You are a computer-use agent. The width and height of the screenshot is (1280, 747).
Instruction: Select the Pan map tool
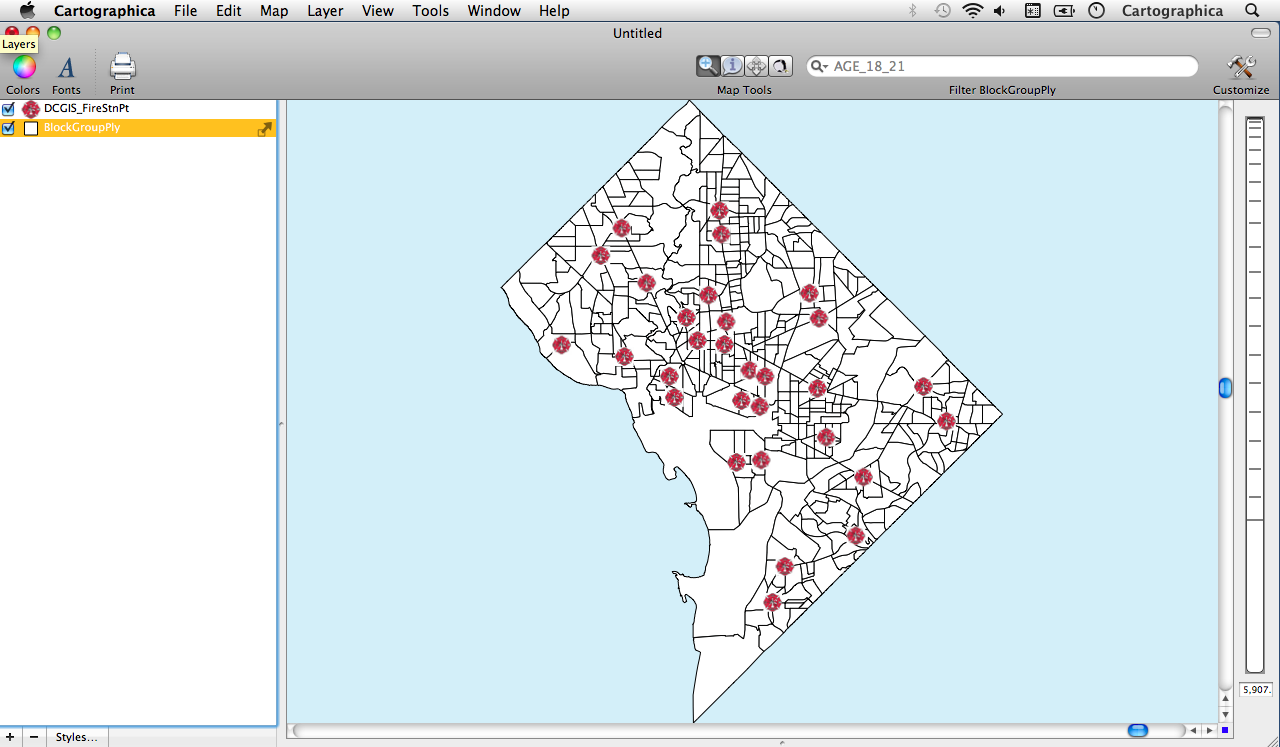757,66
